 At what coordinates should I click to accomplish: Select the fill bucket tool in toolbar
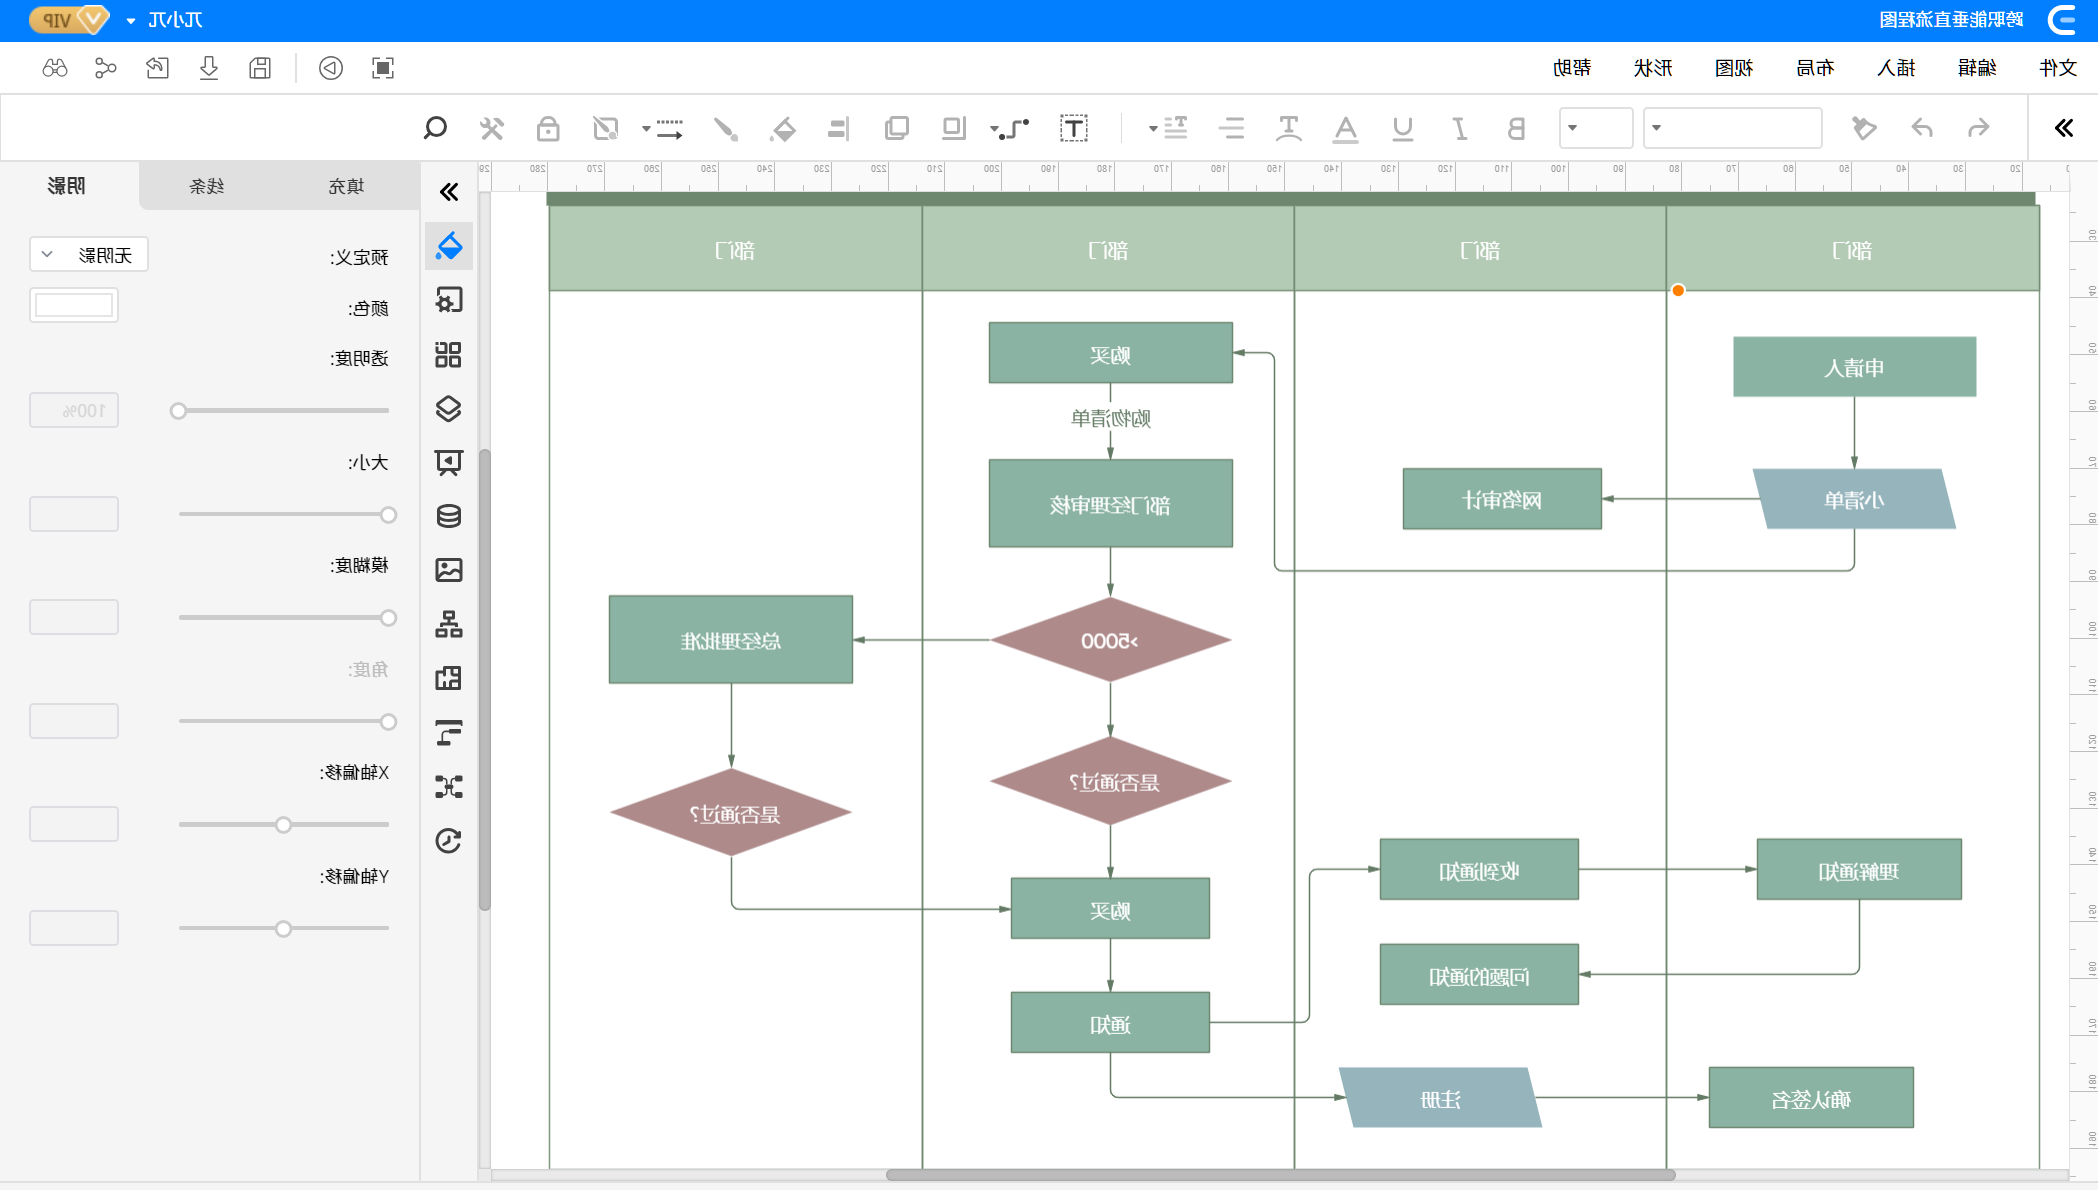point(783,128)
